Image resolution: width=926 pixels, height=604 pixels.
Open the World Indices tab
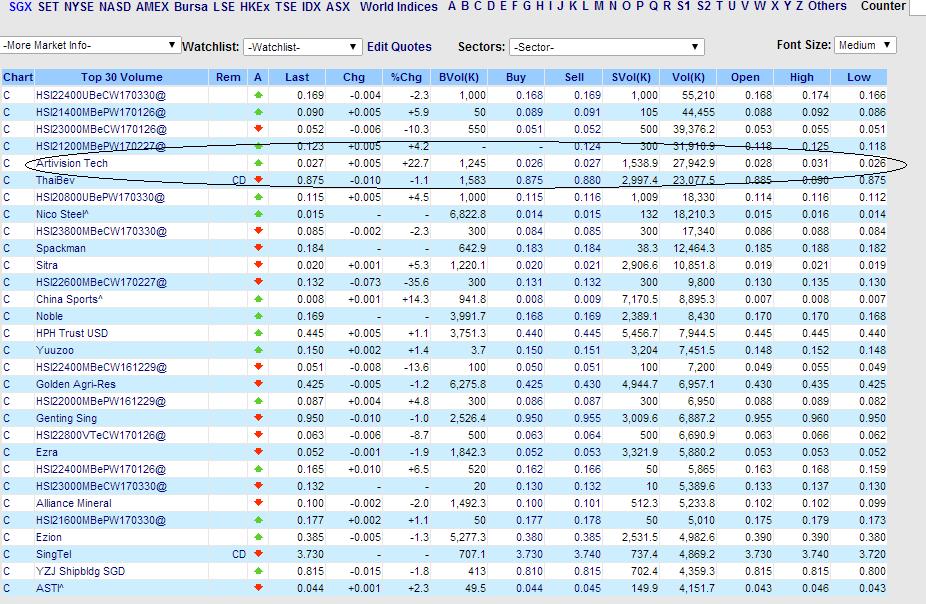(x=399, y=6)
